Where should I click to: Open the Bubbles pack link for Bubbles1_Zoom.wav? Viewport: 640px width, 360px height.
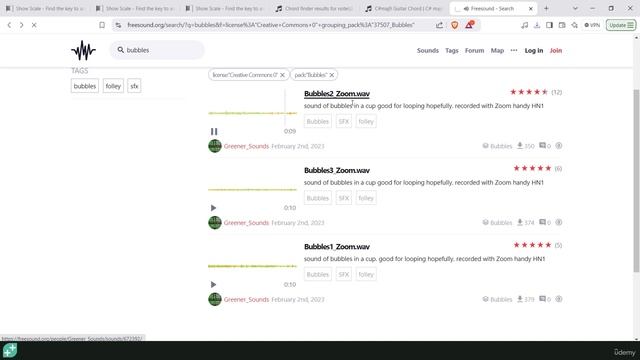(497, 299)
